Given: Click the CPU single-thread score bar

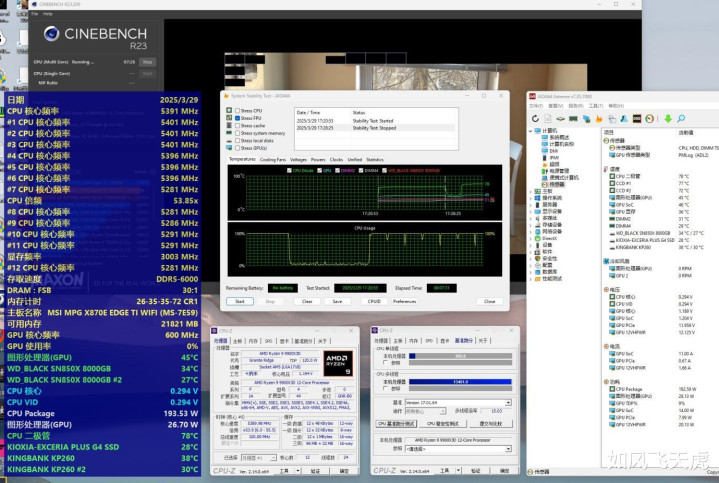Looking at the screenshot, I should click(x=460, y=356).
